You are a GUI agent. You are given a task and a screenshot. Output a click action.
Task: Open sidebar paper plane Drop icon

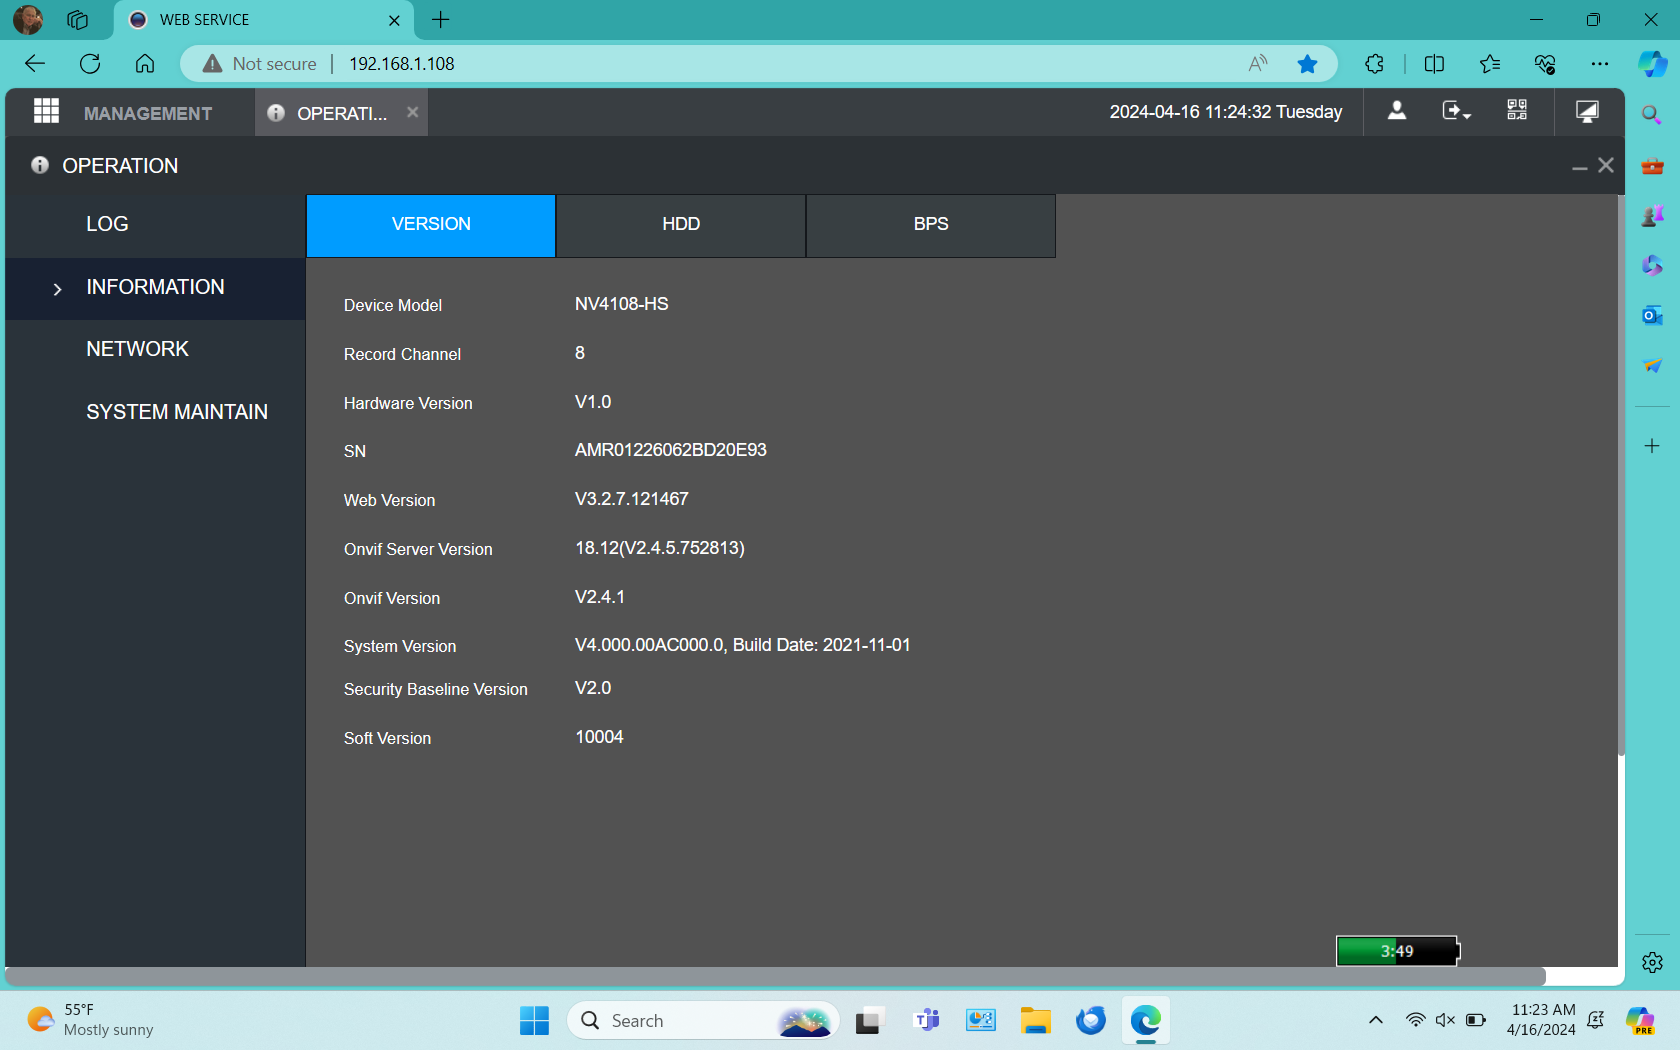1652,365
